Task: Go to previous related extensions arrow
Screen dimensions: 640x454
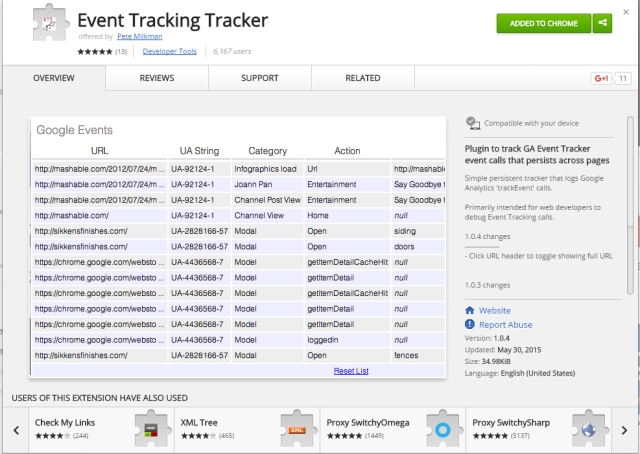Action: [16, 430]
